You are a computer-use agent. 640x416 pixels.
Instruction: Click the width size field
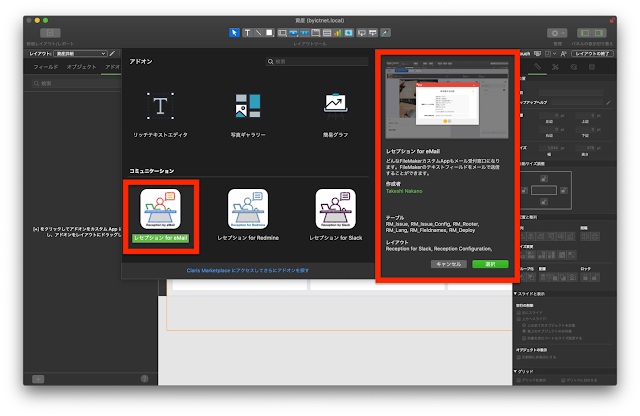(551, 148)
